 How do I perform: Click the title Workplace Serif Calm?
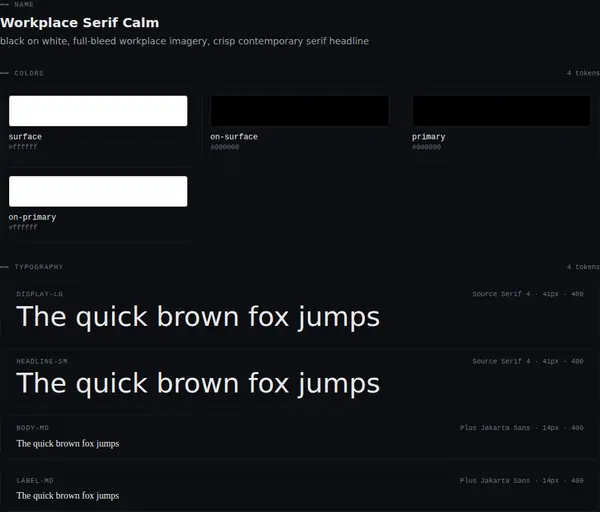point(80,23)
